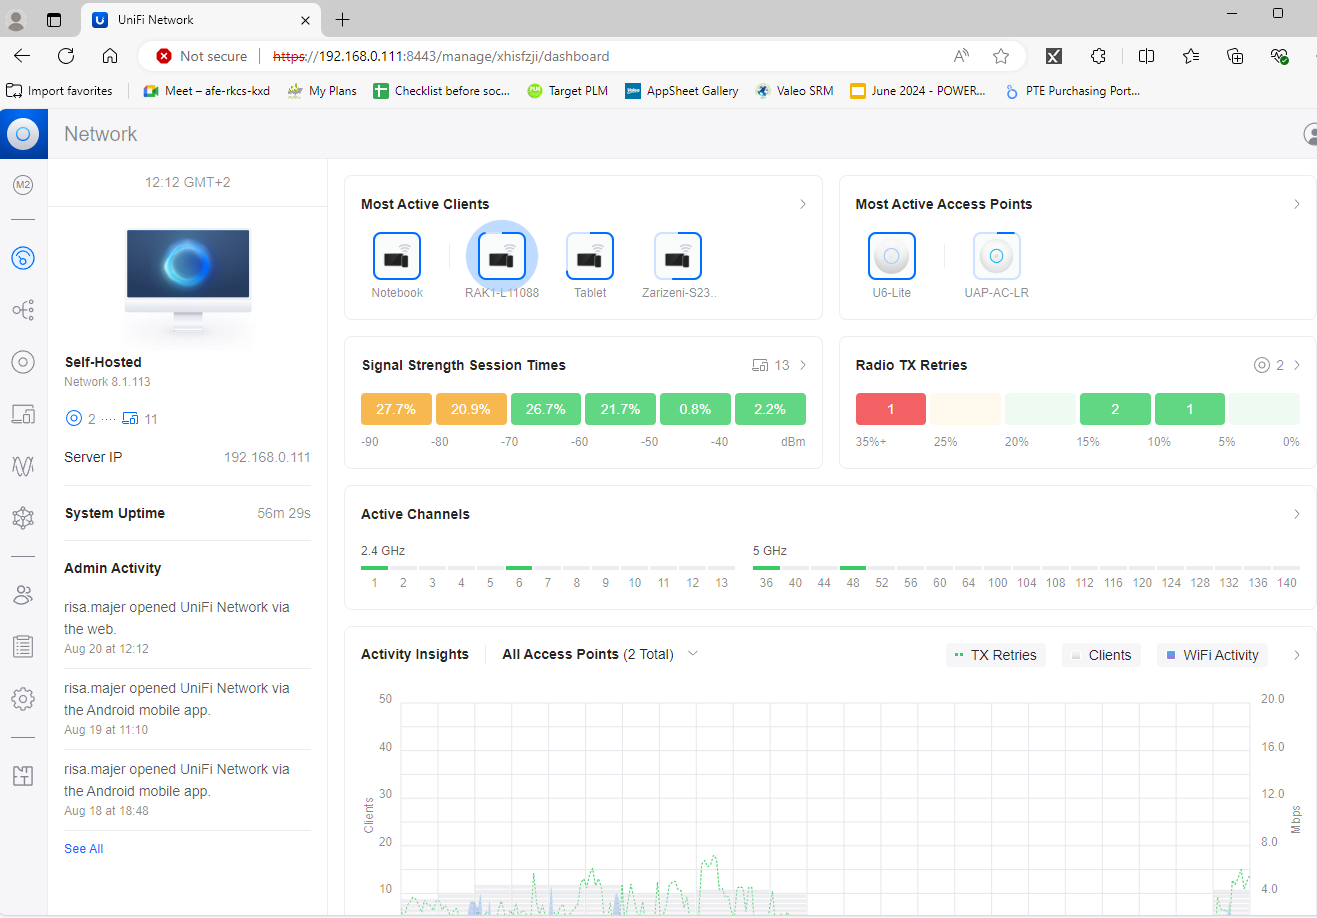This screenshot has width=1317, height=918.
Task: Expand the All Access Points dropdown
Action: coord(600,654)
